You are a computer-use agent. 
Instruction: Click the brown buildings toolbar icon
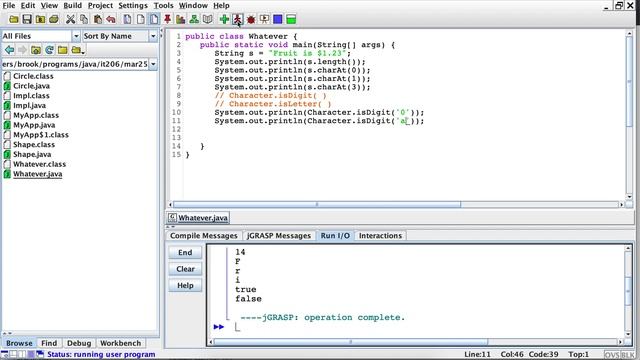181,19
